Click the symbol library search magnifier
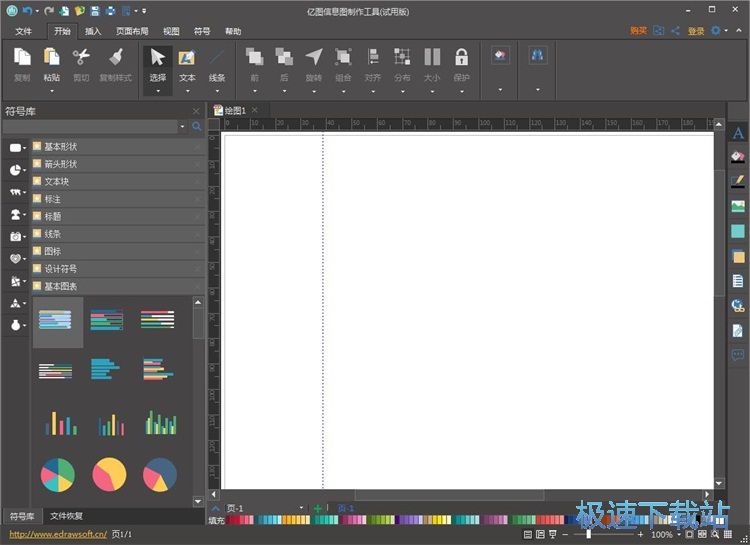Viewport: 750px width, 545px height. [197, 127]
